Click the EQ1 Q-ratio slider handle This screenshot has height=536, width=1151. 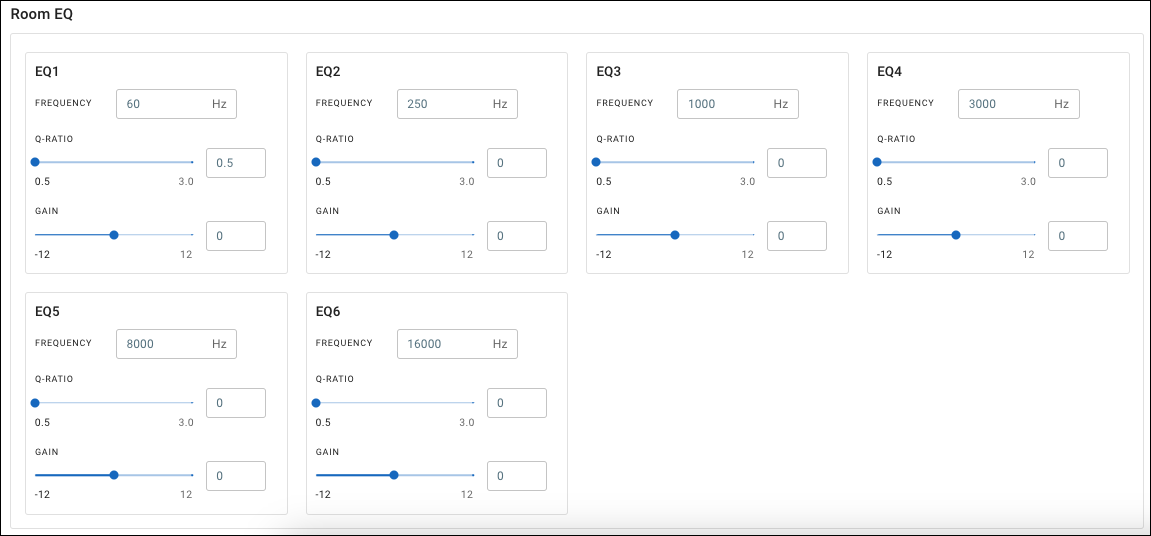click(x=35, y=162)
